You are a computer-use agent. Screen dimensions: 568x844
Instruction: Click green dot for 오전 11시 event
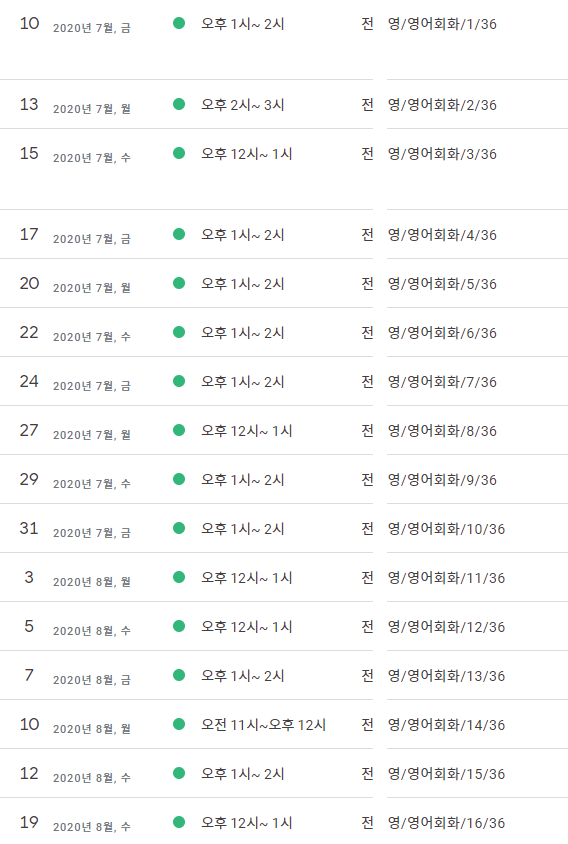pyautogui.click(x=179, y=724)
